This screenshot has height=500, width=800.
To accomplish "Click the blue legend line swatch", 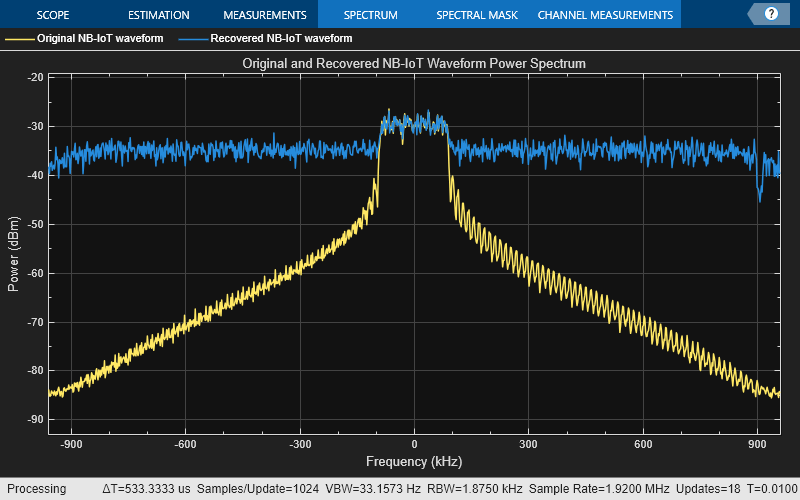I will click(193, 39).
